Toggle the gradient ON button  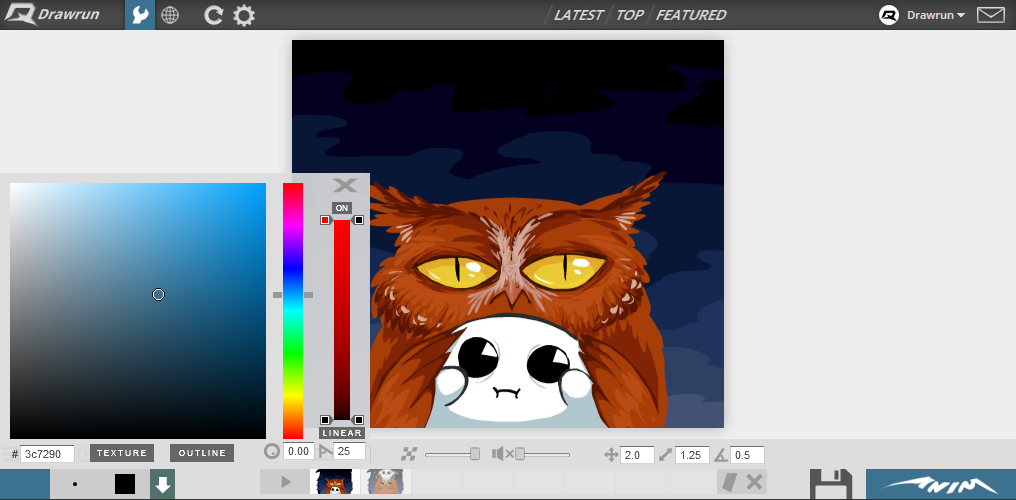(341, 208)
